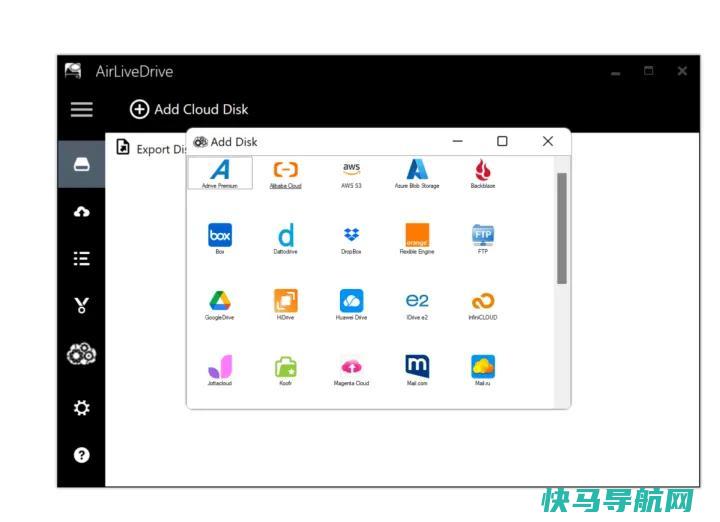Viewport: 720px width, 522px height.
Task: Select the Jottacloud service
Action: click(220, 370)
